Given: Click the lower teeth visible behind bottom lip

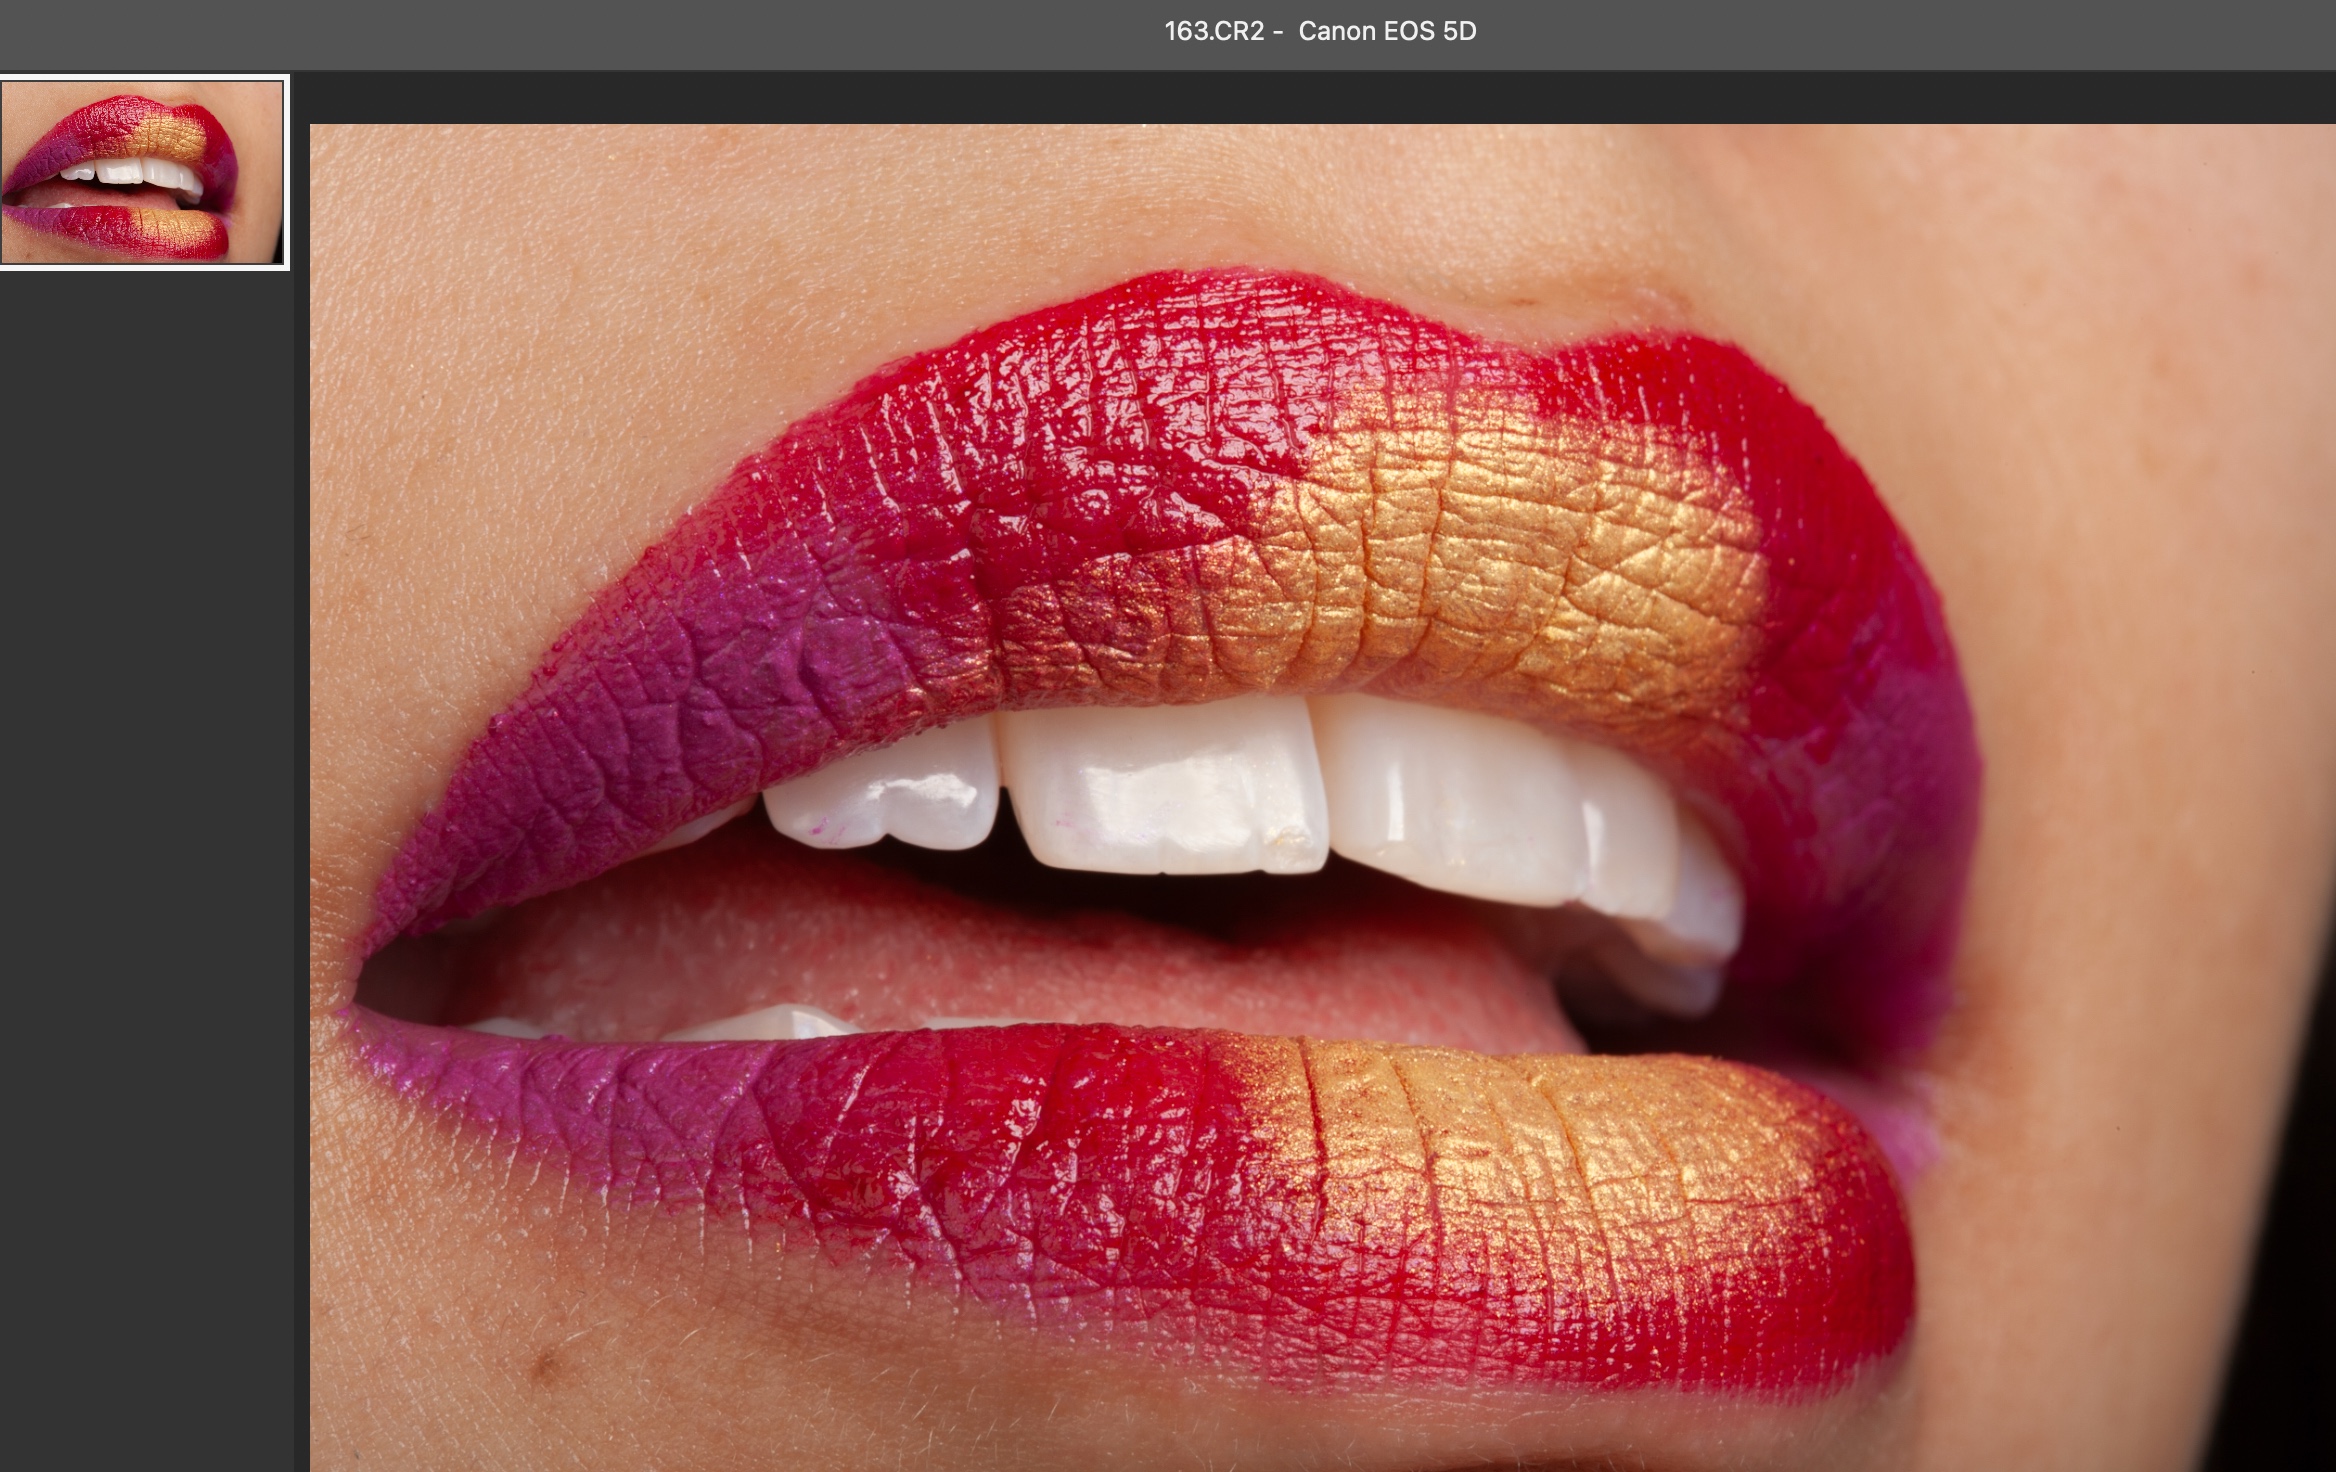Looking at the screenshot, I should point(770,1022).
